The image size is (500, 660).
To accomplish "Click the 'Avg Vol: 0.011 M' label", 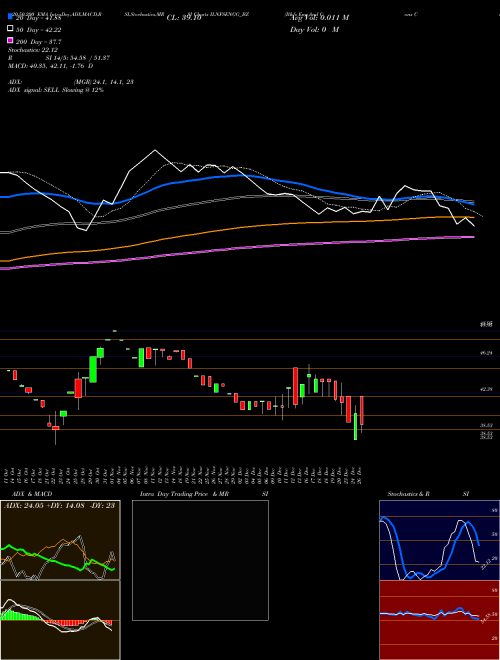I will tap(320, 18).
